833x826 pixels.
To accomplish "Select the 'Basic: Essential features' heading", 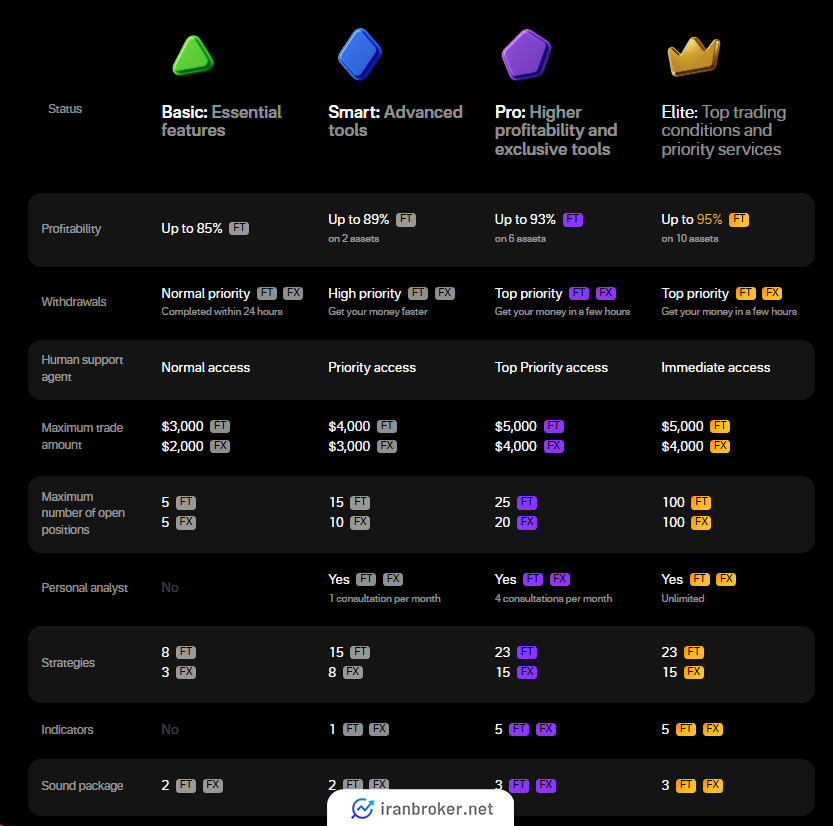I will pyautogui.click(x=222, y=121).
